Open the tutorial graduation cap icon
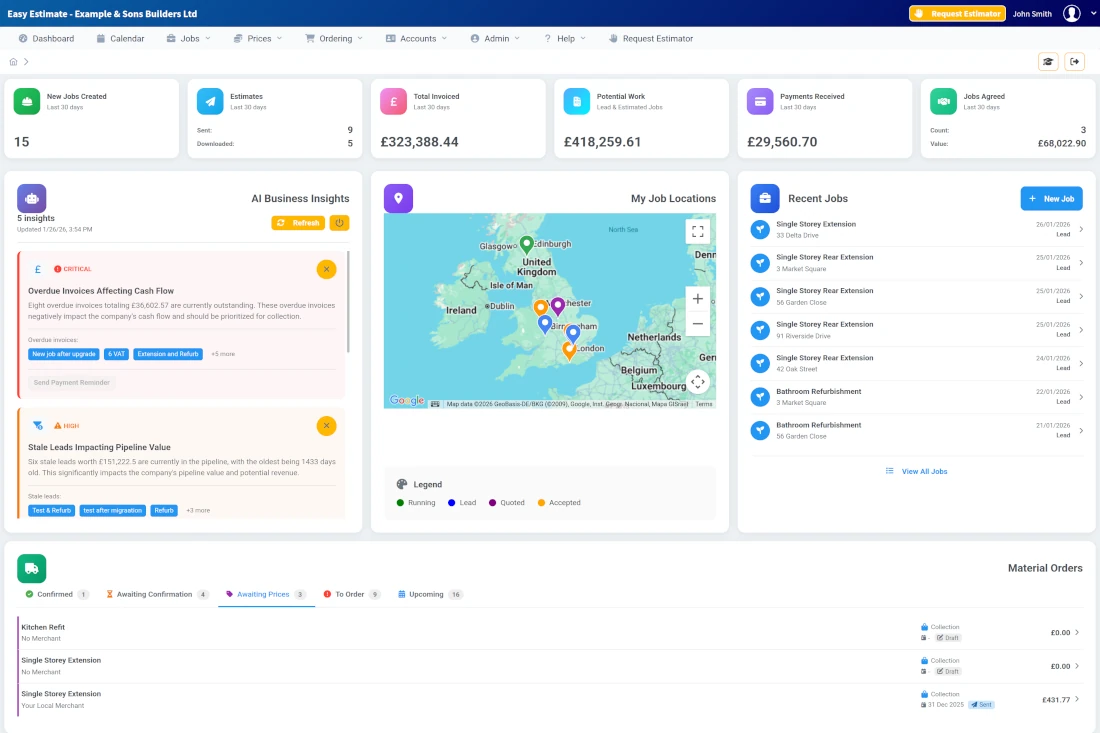This screenshot has height=733, width=1100. tap(1048, 61)
